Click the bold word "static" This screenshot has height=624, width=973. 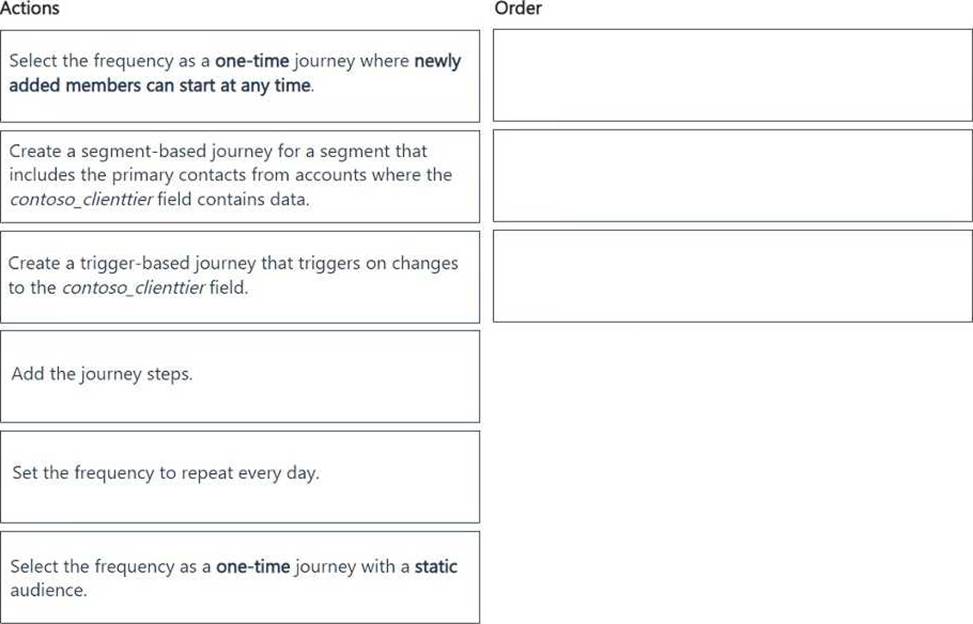tap(436, 566)
